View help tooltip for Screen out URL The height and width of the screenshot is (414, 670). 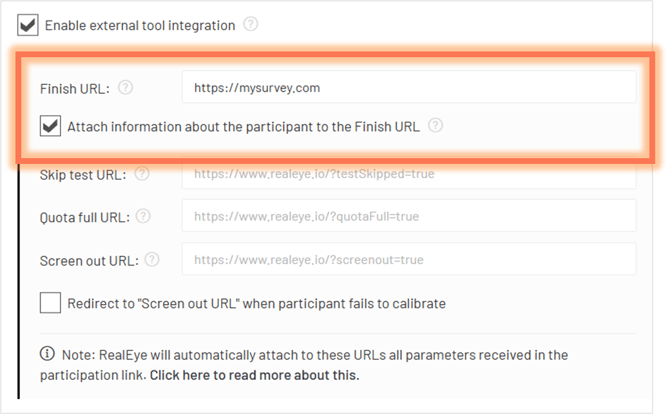click(152, 259)
